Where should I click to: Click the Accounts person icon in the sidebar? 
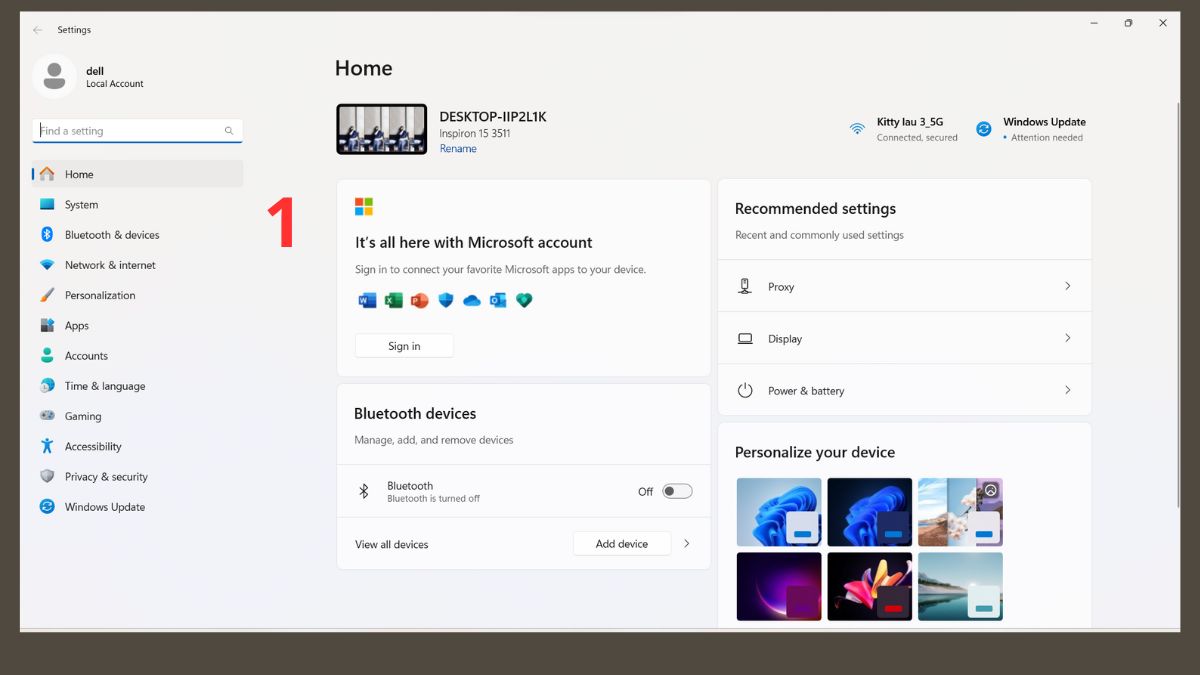click(47, 355)
